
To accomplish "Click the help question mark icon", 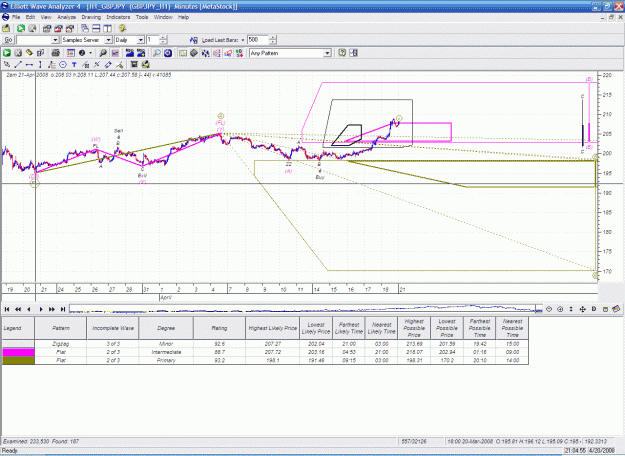I will click(342, 53).
